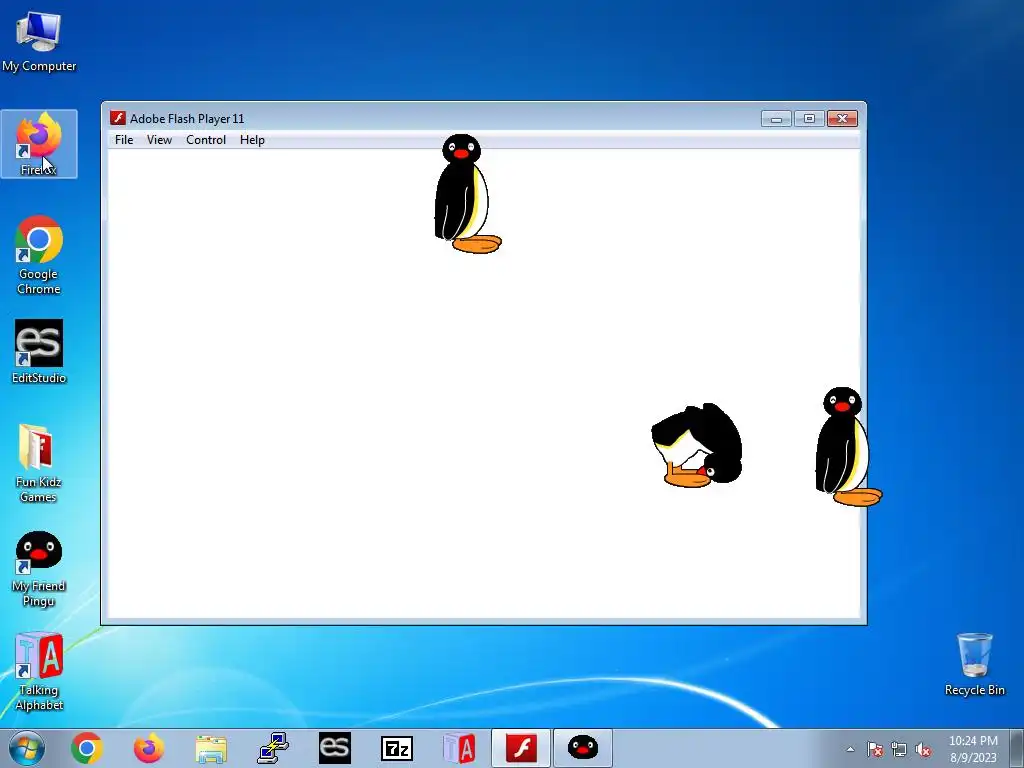Screen dimensions: 1024x768
Task: Click the Flash icon in title bar
Action: click(118, 118)
